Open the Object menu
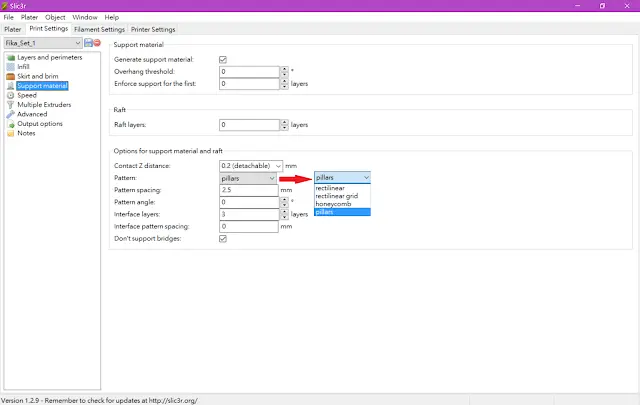The height and width of the screenshot is (405, 640). 55,17
